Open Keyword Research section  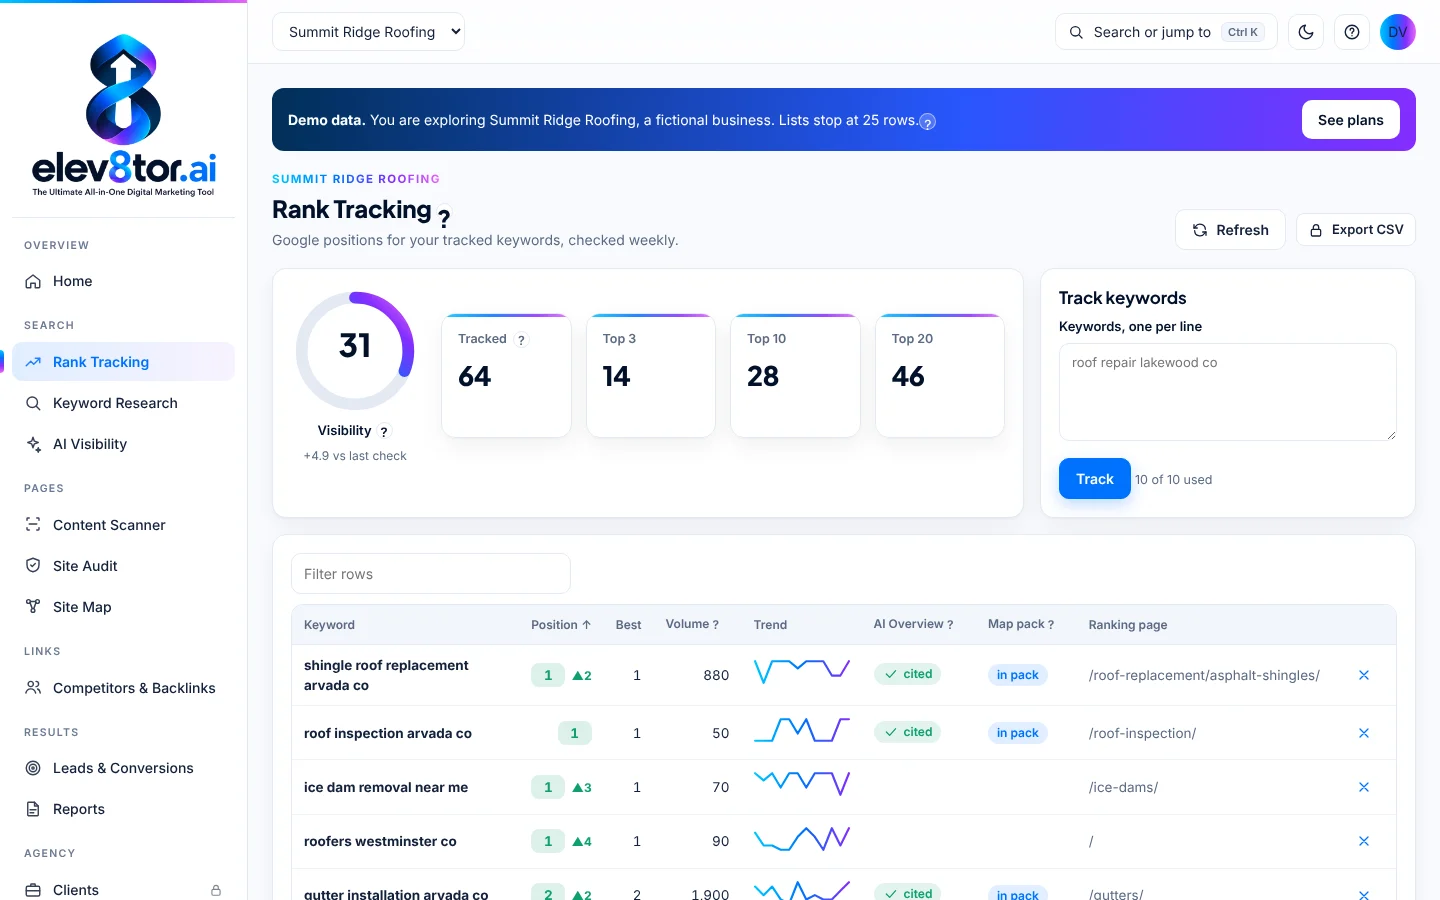coord(123,403)
